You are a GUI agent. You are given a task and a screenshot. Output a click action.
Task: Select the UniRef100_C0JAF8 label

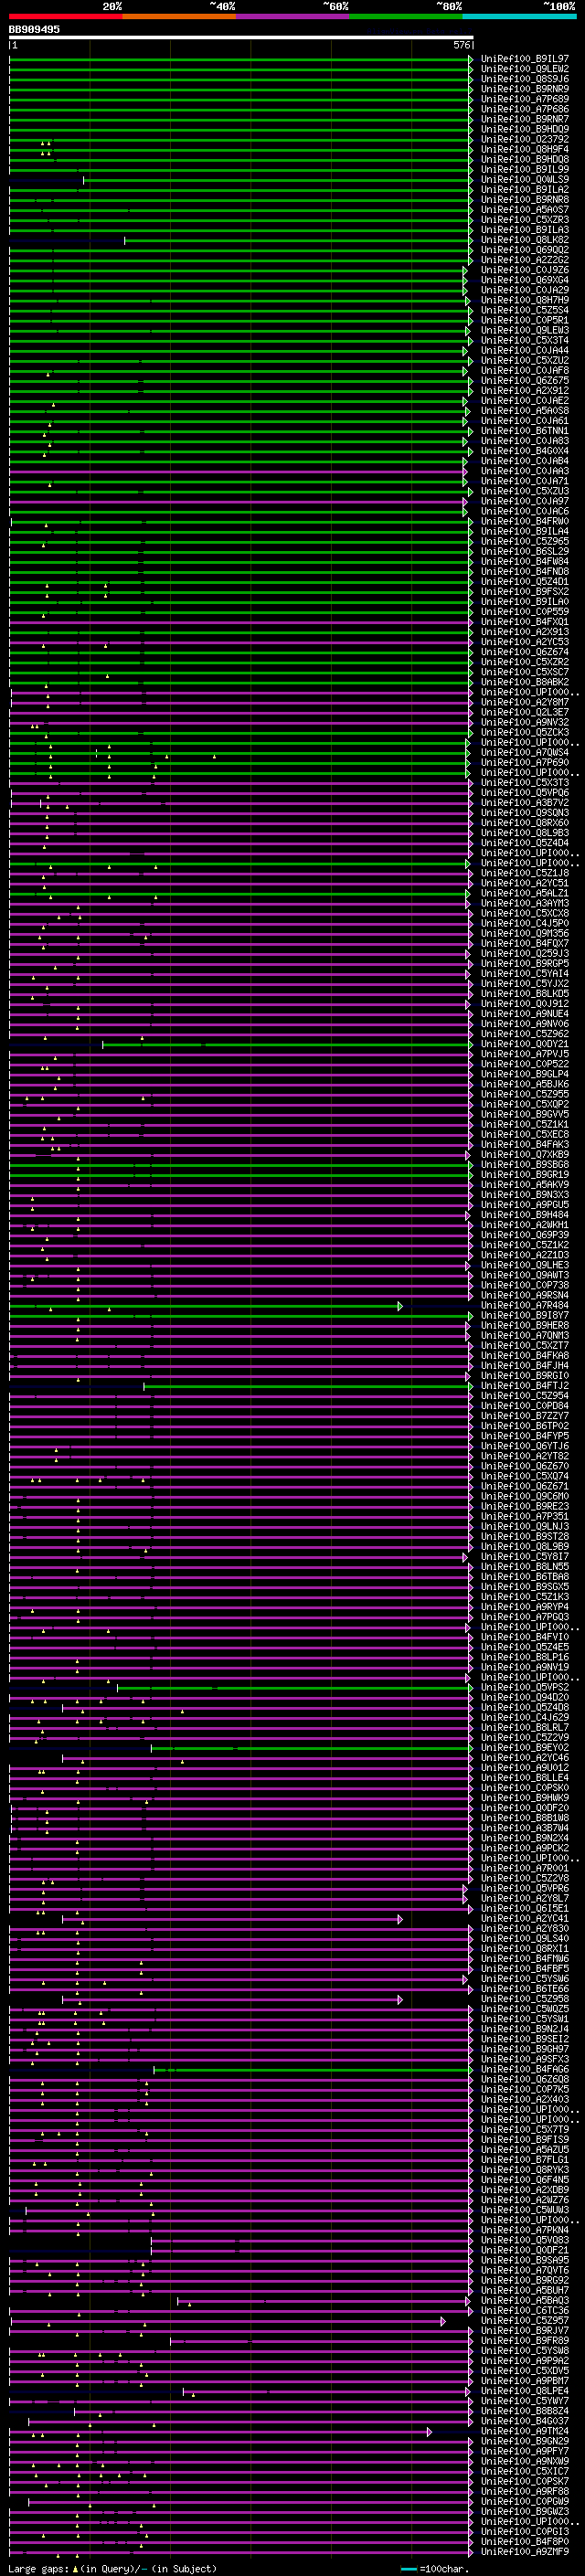(525, 371)
